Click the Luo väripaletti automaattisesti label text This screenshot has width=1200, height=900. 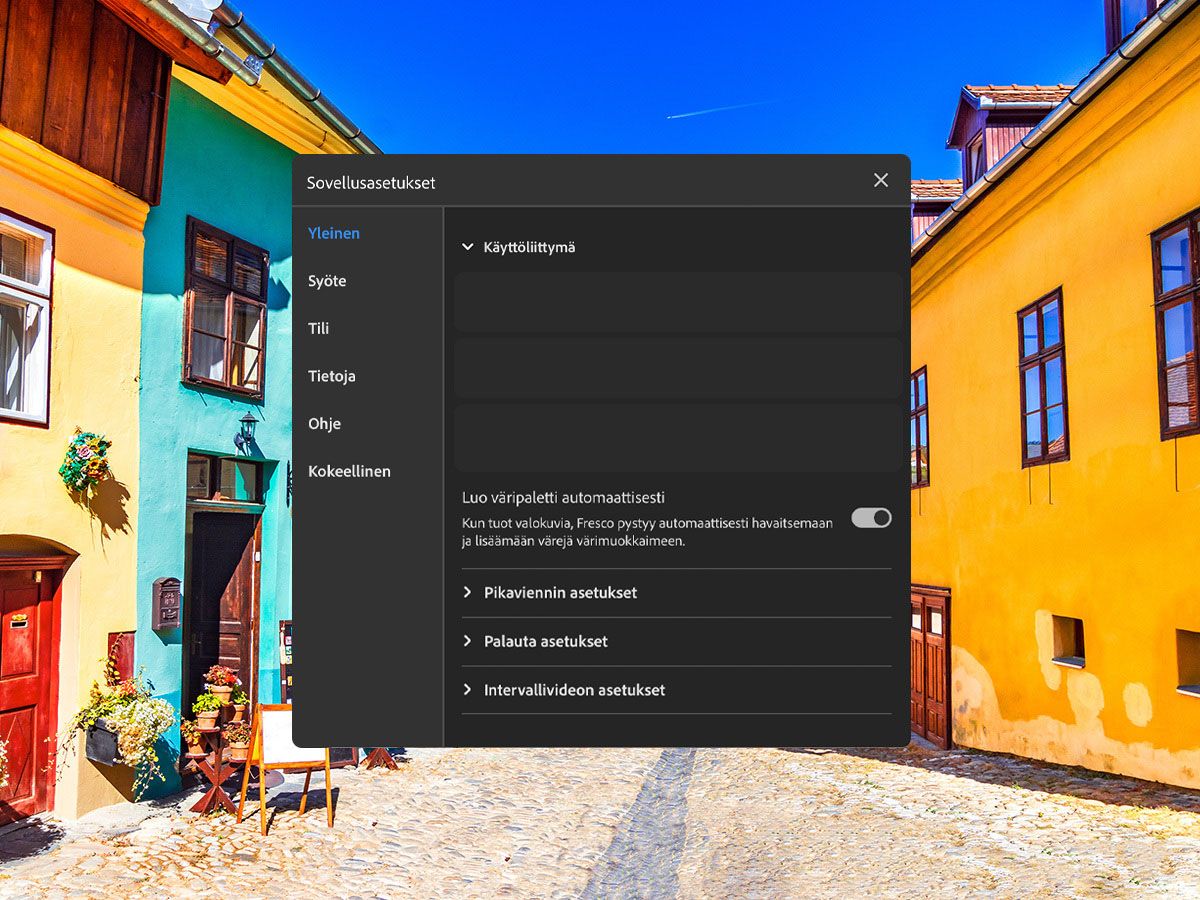tap(564, 497)
